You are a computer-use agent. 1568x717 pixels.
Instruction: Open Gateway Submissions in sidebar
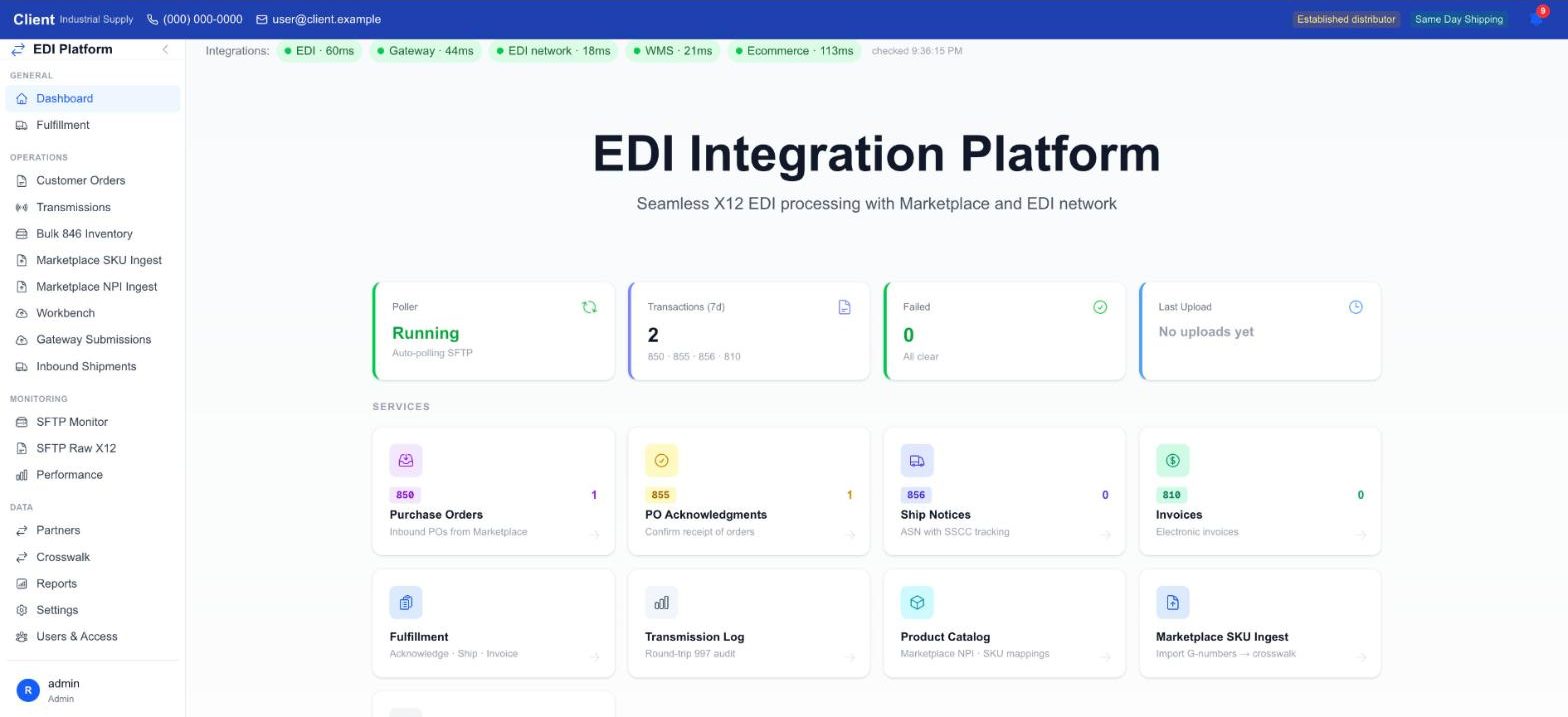click(x=93, y=340)
